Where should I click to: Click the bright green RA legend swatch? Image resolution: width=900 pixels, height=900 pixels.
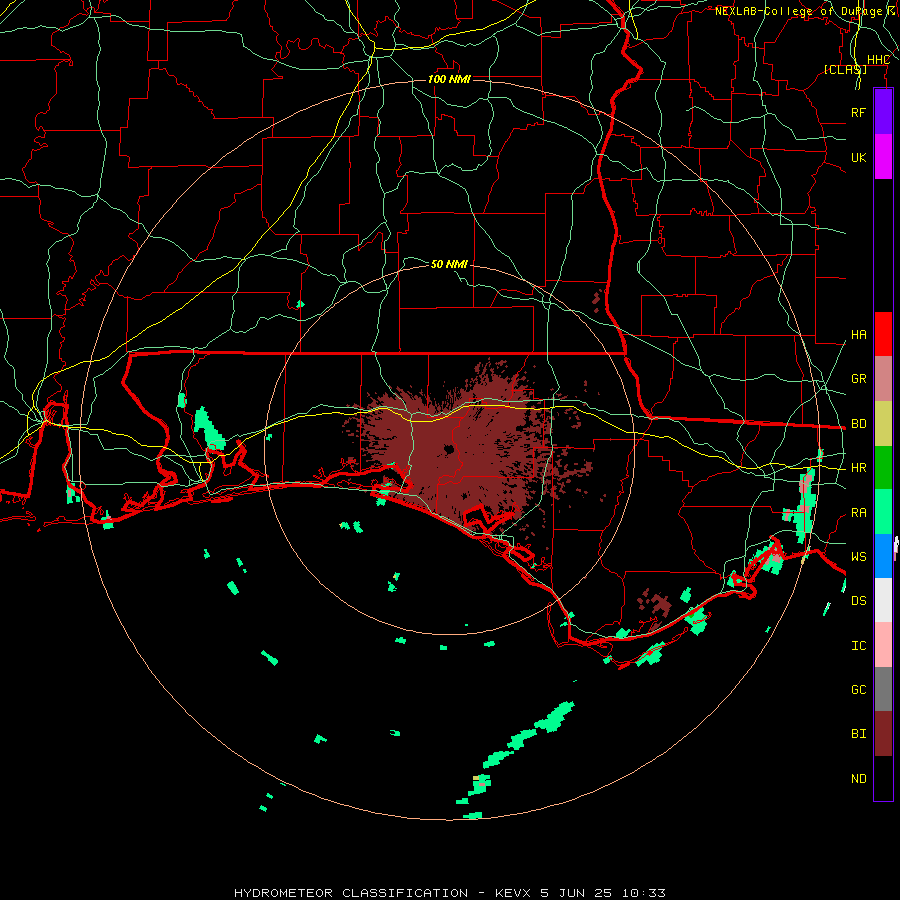tap(883, 512)
